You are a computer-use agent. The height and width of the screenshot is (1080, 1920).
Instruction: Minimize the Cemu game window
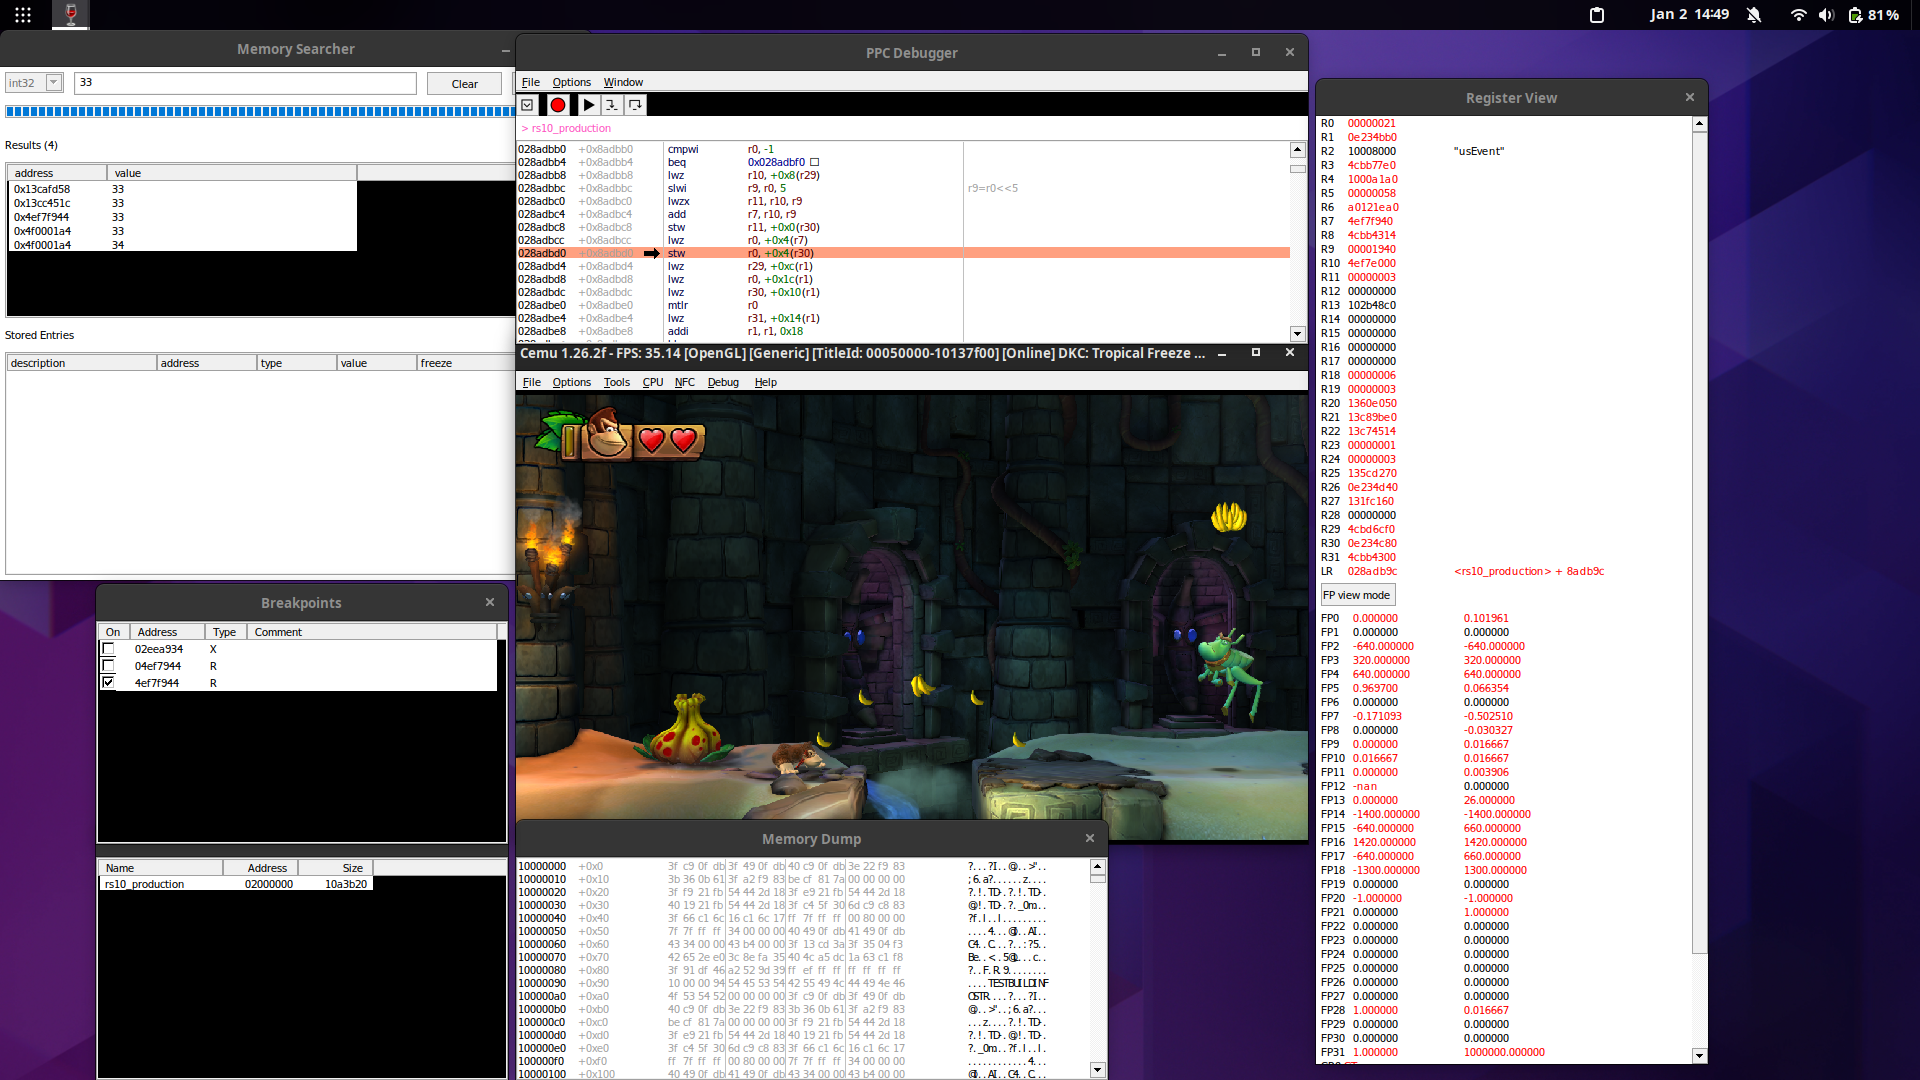[x=1222, y=353]
